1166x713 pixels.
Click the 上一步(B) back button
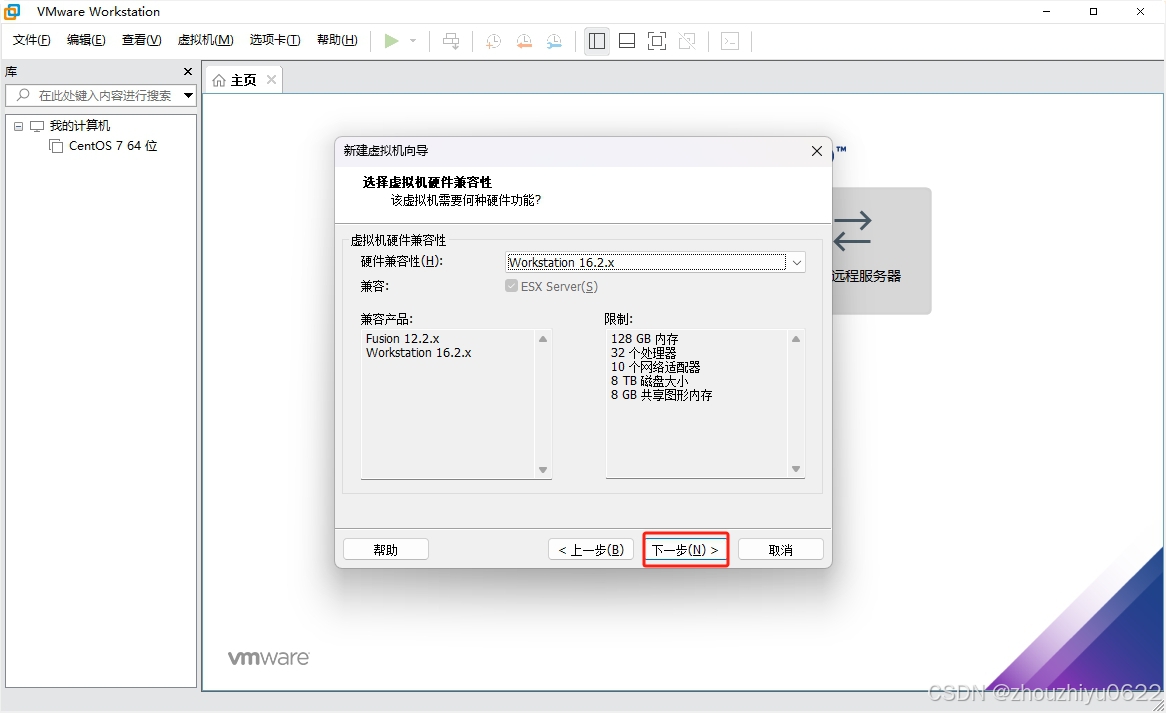coord(591,549)
